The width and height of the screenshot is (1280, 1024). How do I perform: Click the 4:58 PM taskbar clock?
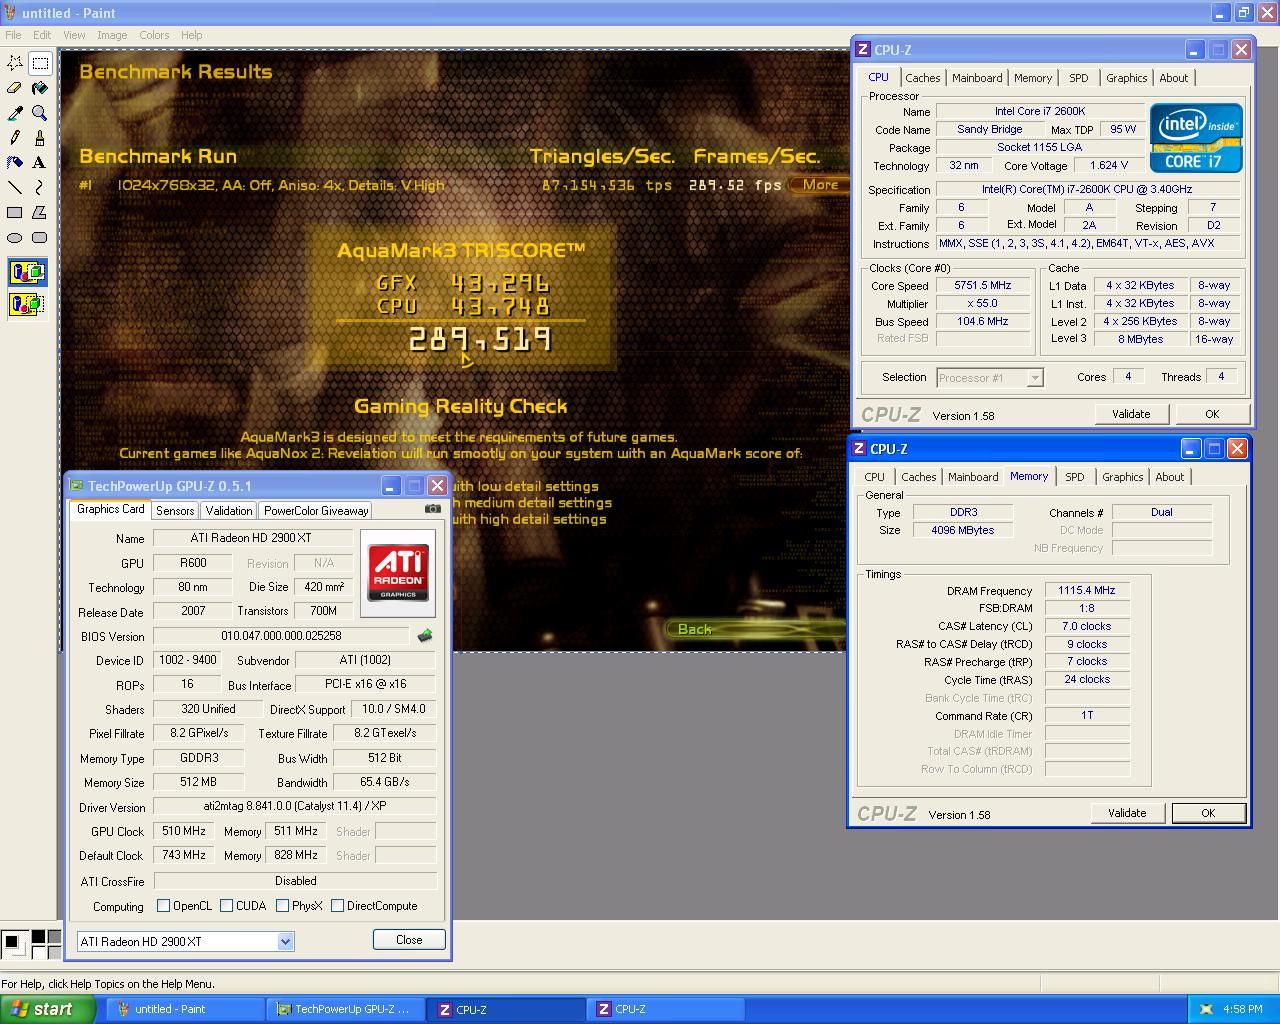[x=1243, y=1009]
